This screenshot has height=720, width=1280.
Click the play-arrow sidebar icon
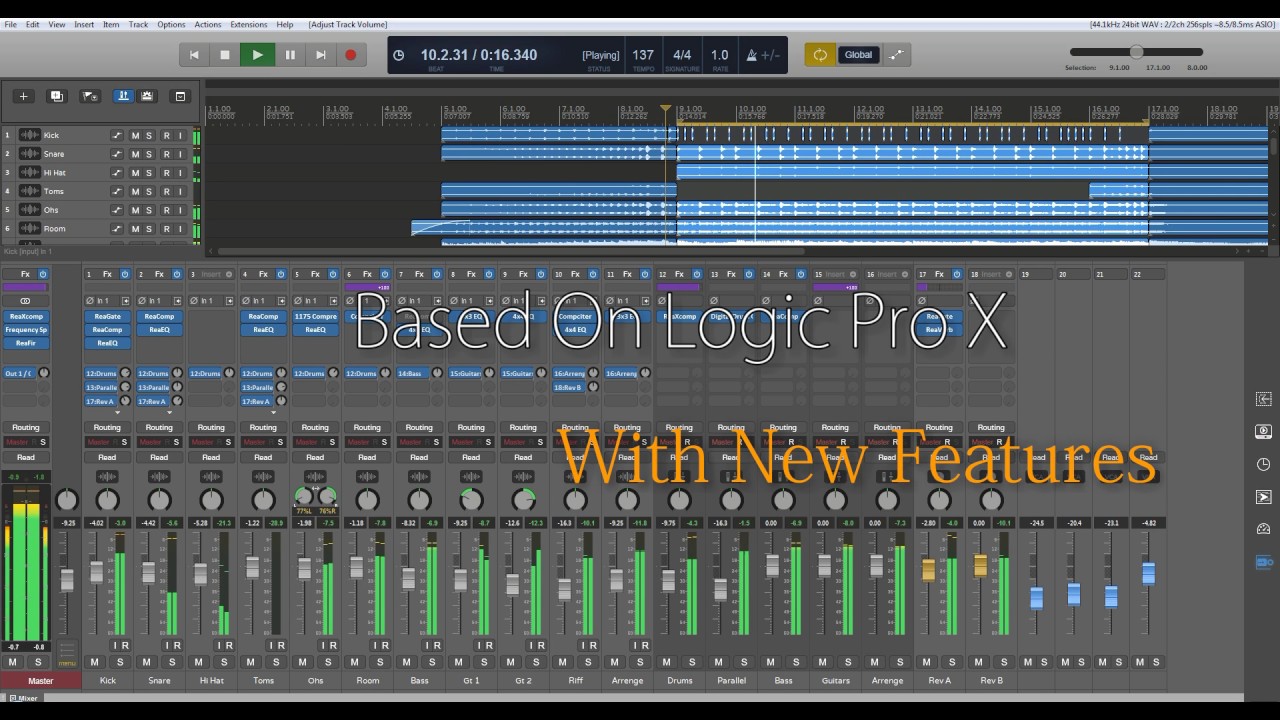pyautogui.click(x=1263, y=497)
